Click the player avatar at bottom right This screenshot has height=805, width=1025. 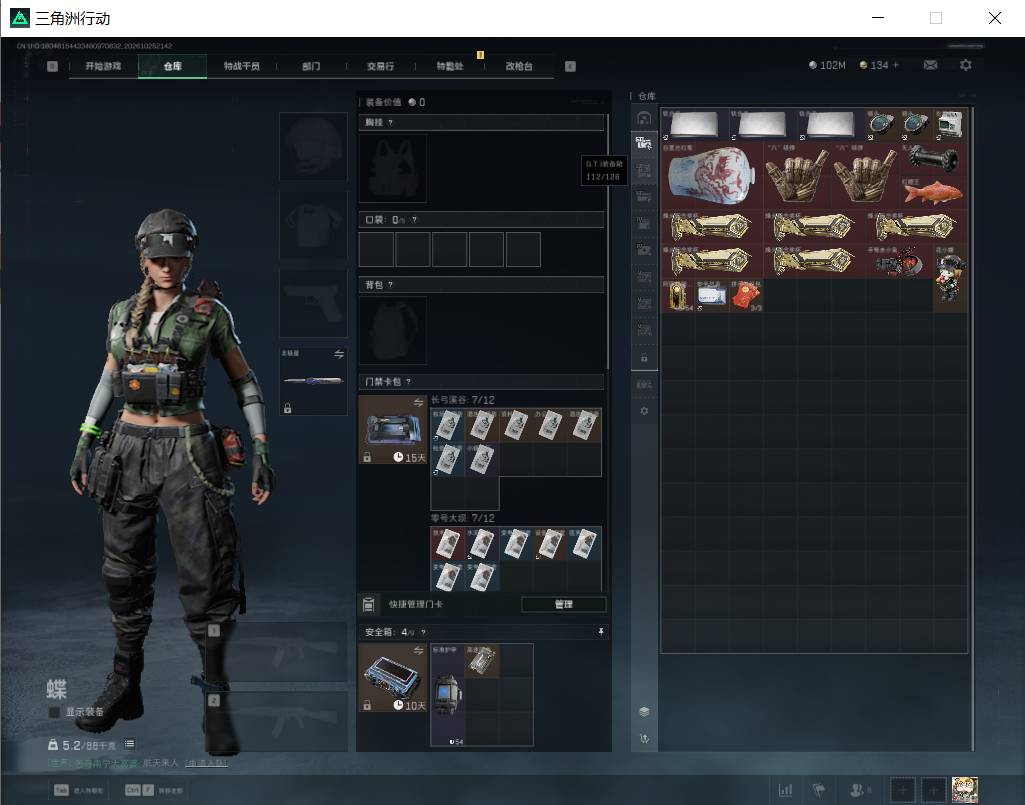pyautogui.click(x=964, y=789)
